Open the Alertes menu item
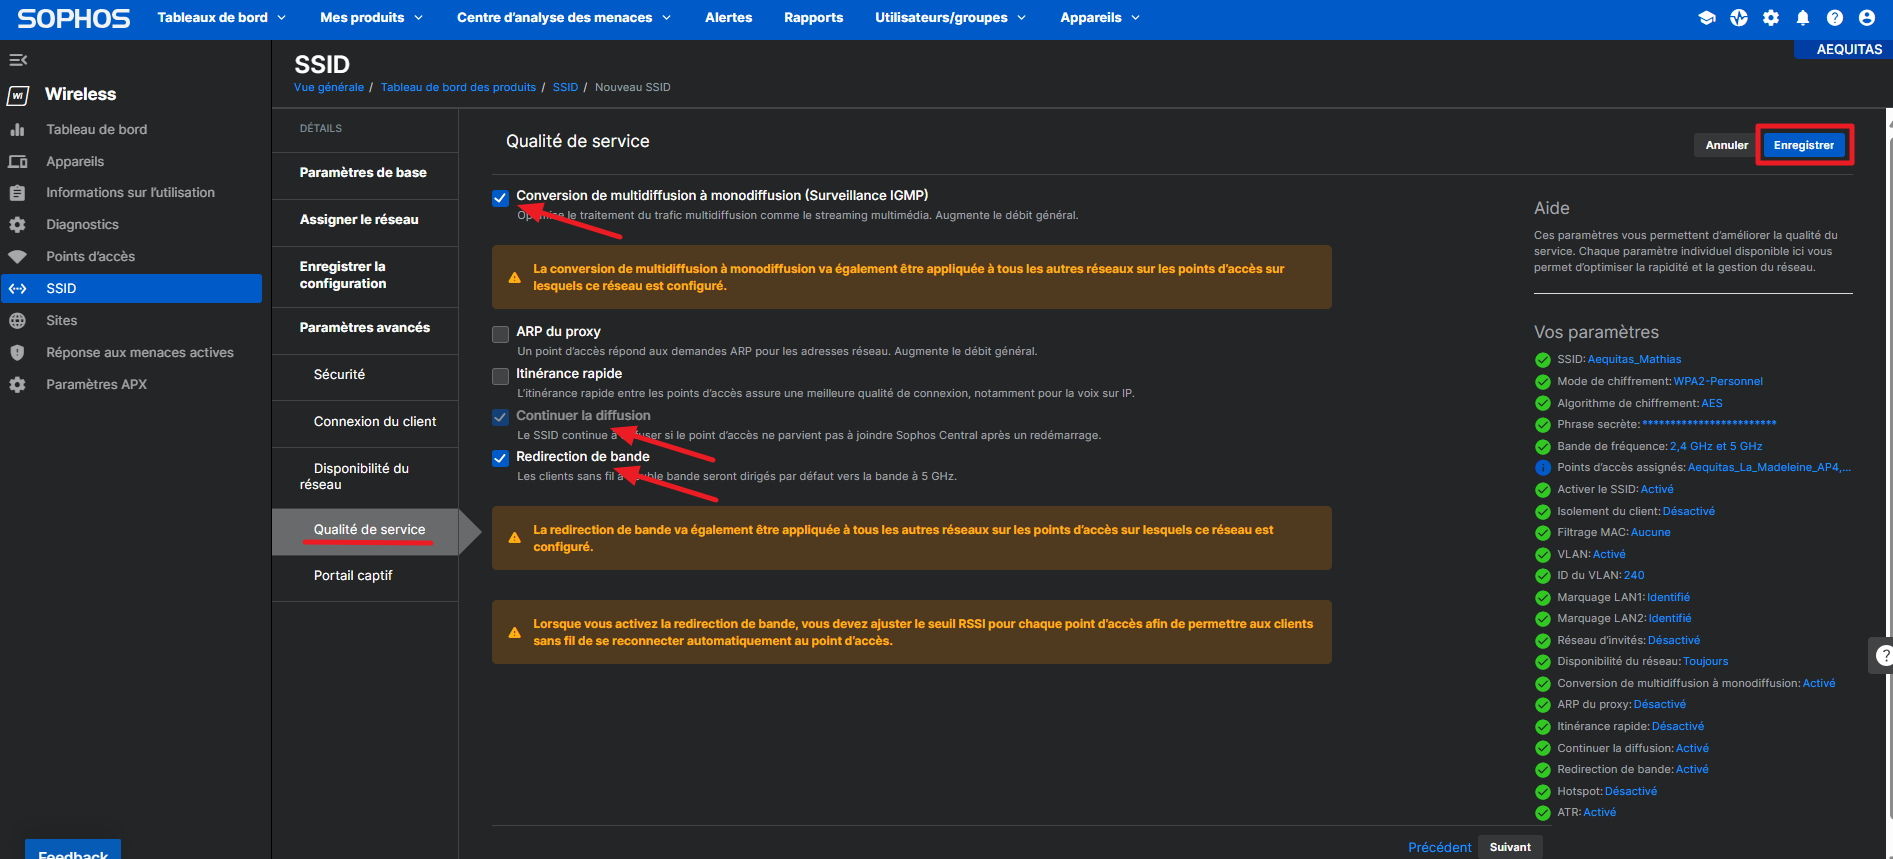 pyautogui.click(x=728, y=18)
